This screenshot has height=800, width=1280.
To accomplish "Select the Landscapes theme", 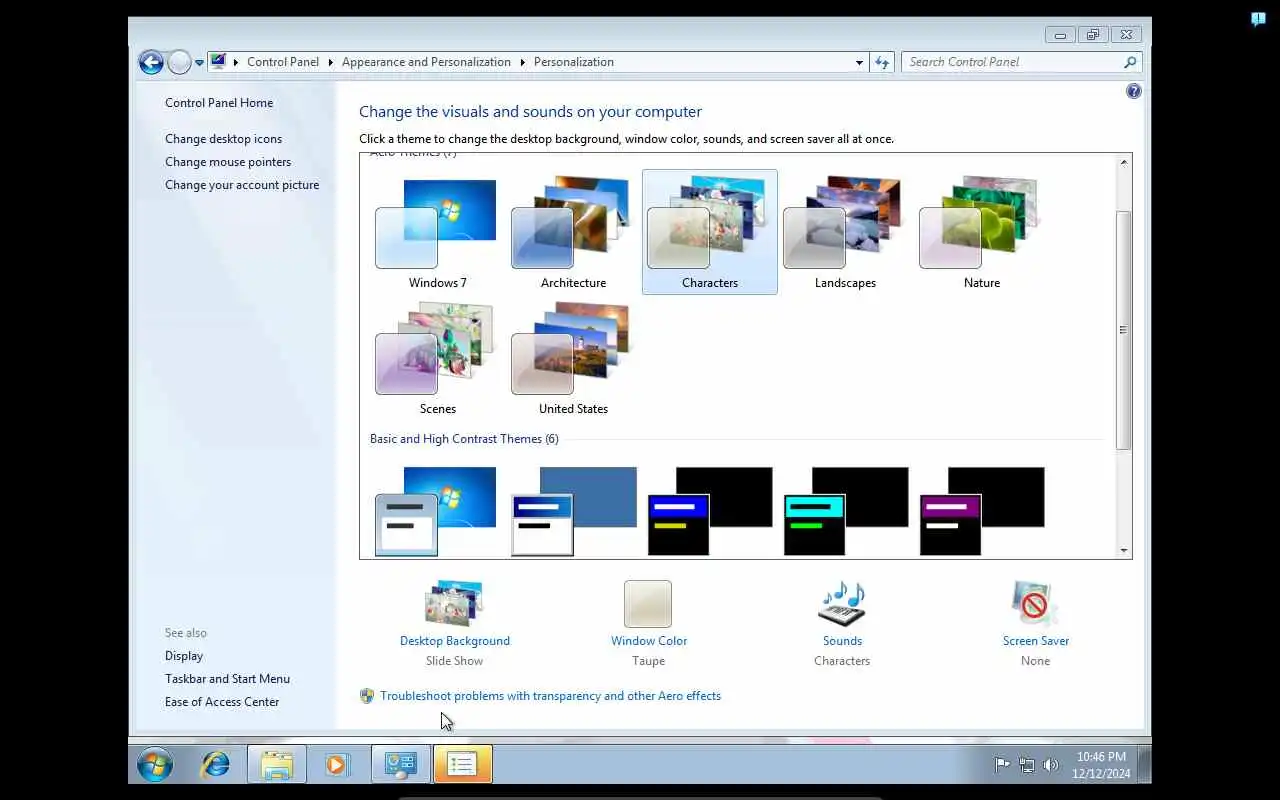I will click(x=845, y=233).
